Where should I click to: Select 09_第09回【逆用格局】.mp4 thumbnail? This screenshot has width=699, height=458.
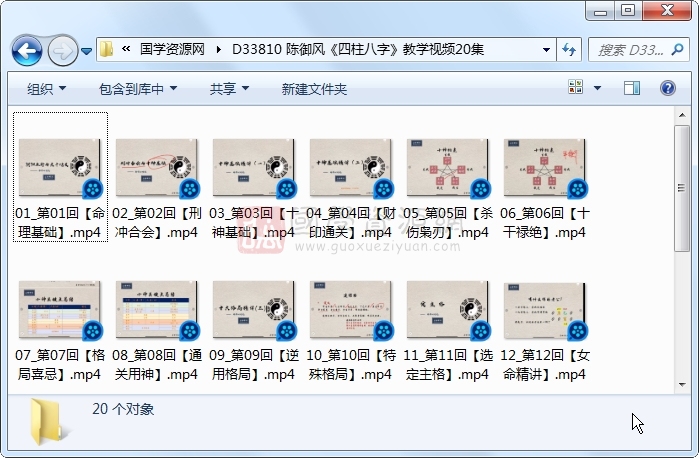coord(254,310)
